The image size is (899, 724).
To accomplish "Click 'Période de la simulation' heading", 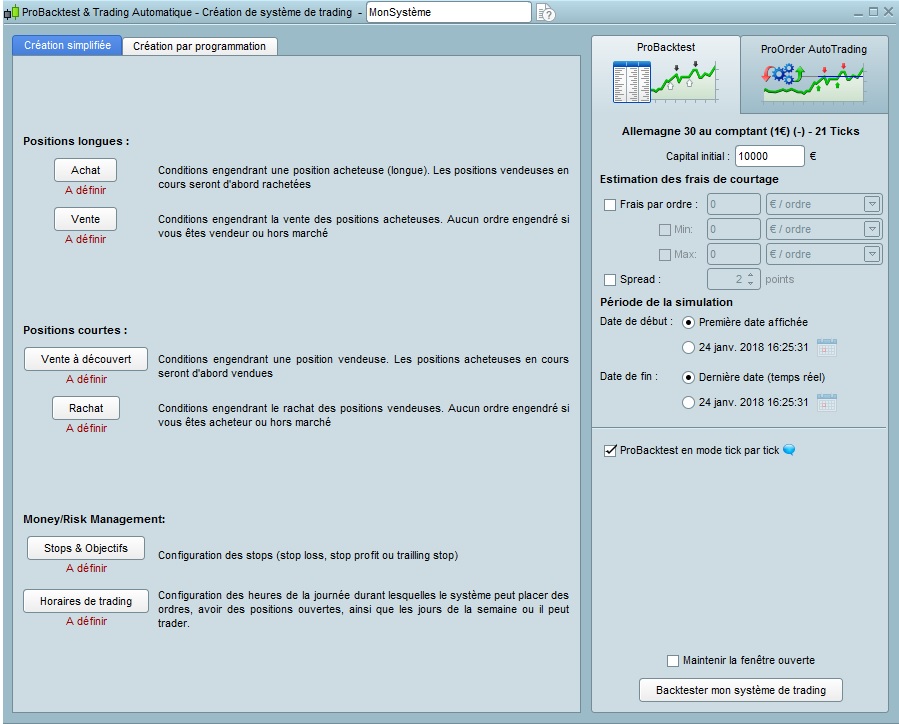I will click(x=666, y=302).
